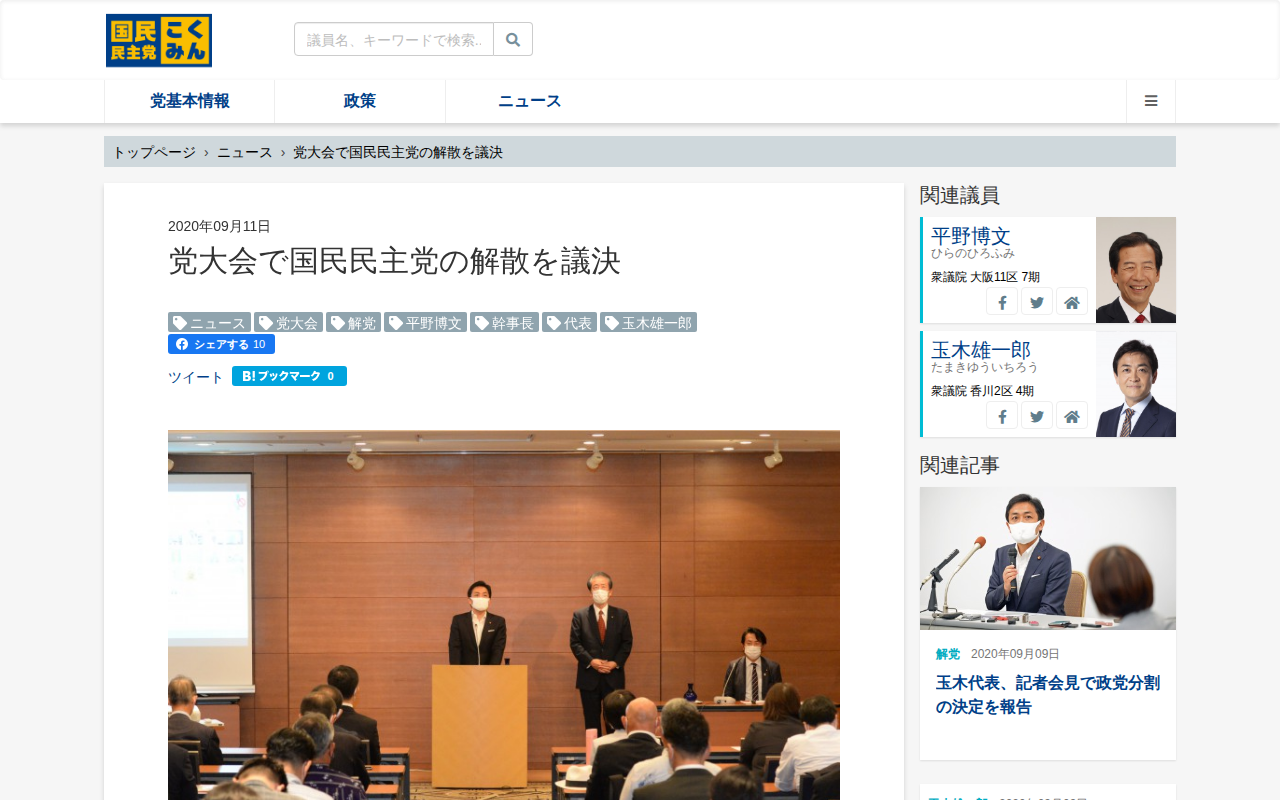
Task: Select the 代表 tag
Action: pyautogui.click(x=569, y=323)
